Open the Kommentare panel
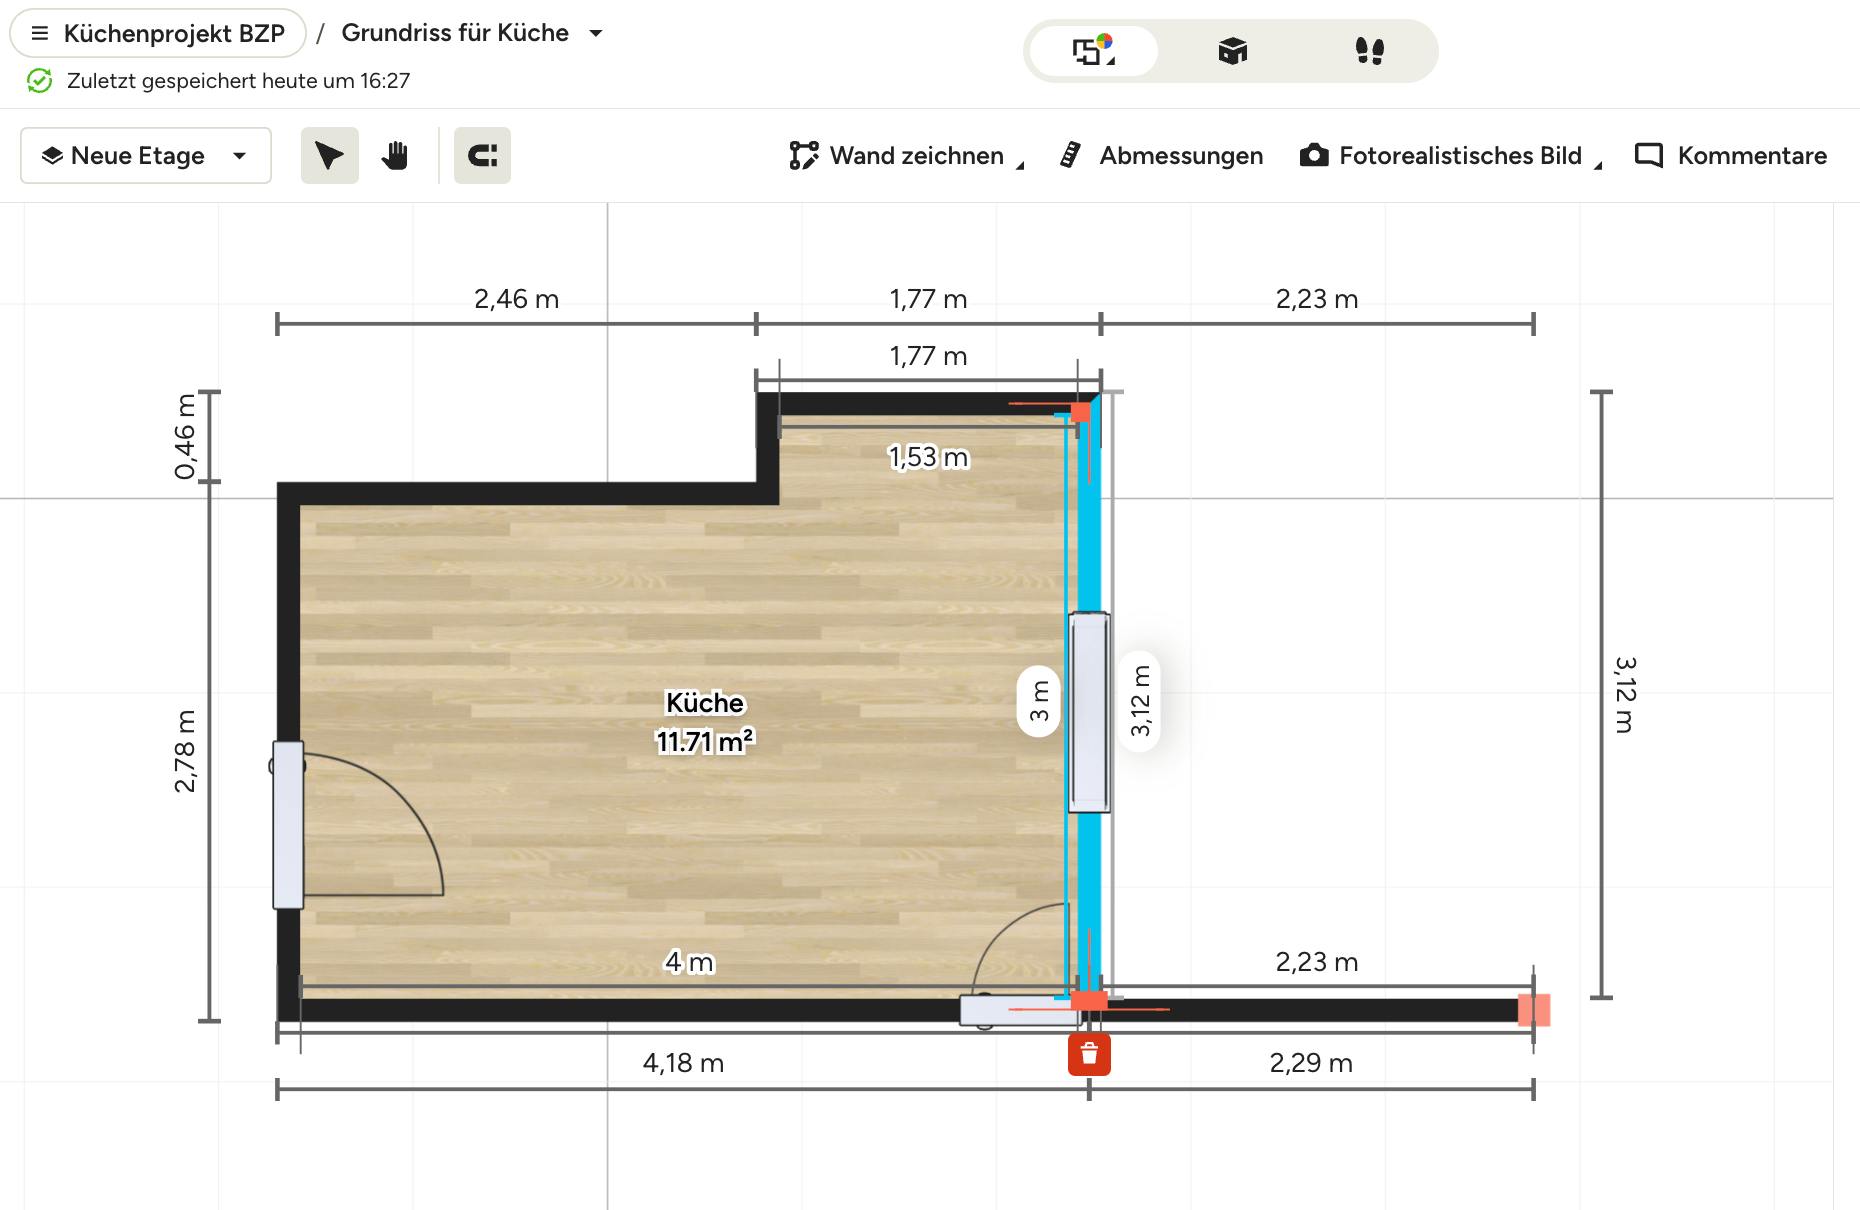 tap(1731, 156)
